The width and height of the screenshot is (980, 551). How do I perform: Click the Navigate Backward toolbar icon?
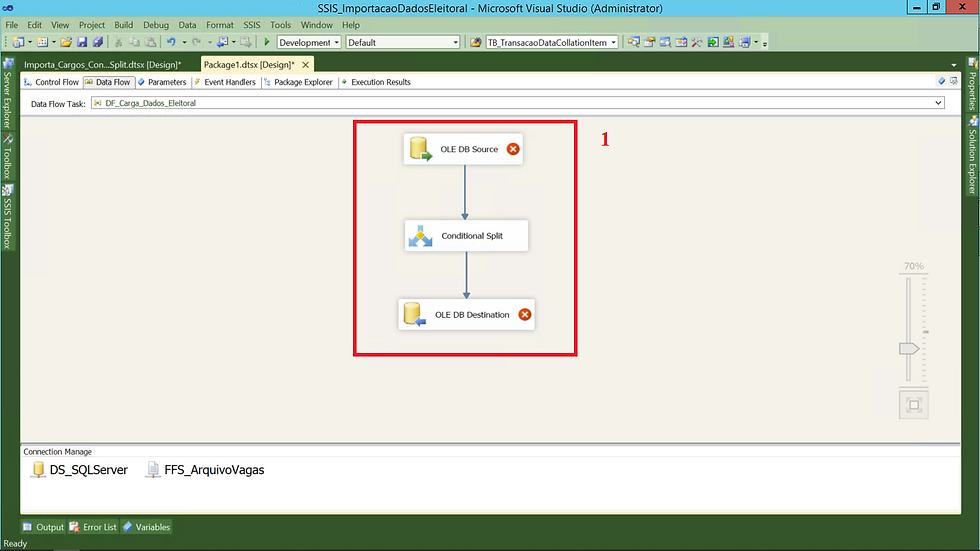coord(222,42)
